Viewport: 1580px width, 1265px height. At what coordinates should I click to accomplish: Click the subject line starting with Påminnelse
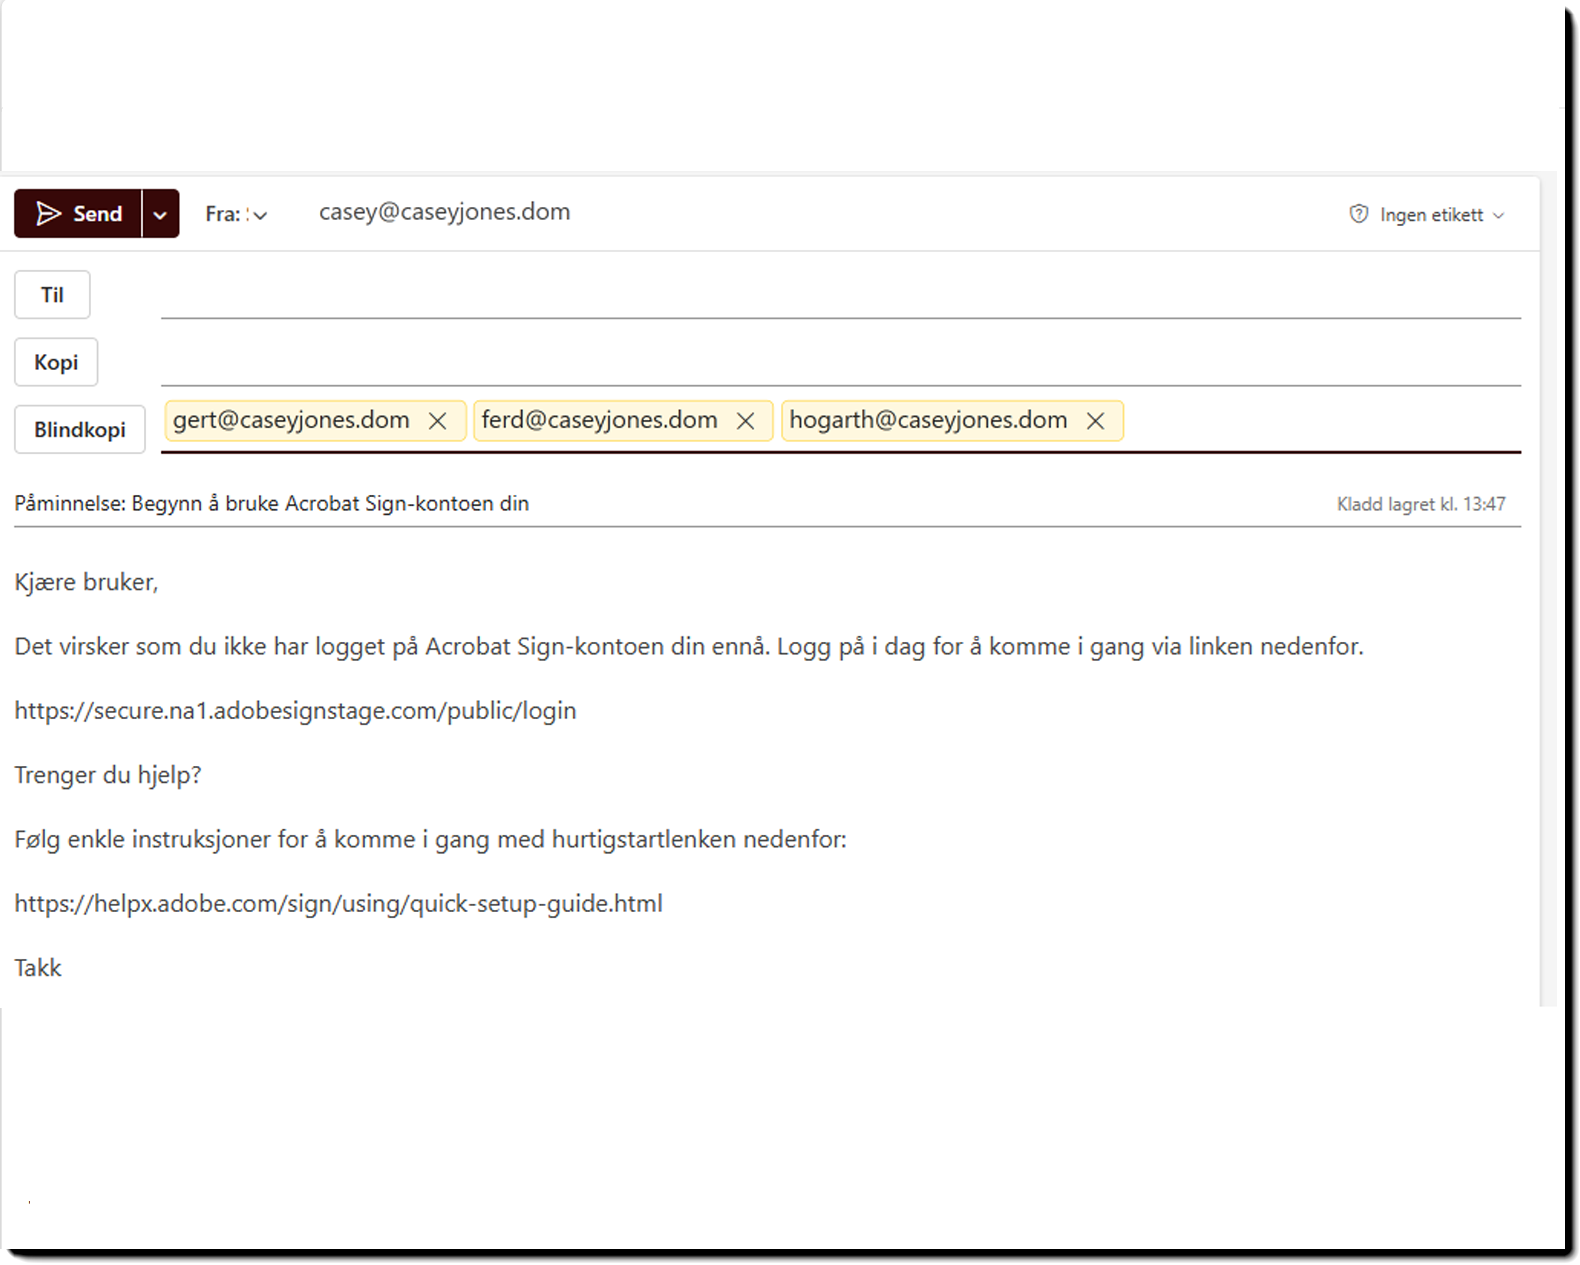[272, 503]
